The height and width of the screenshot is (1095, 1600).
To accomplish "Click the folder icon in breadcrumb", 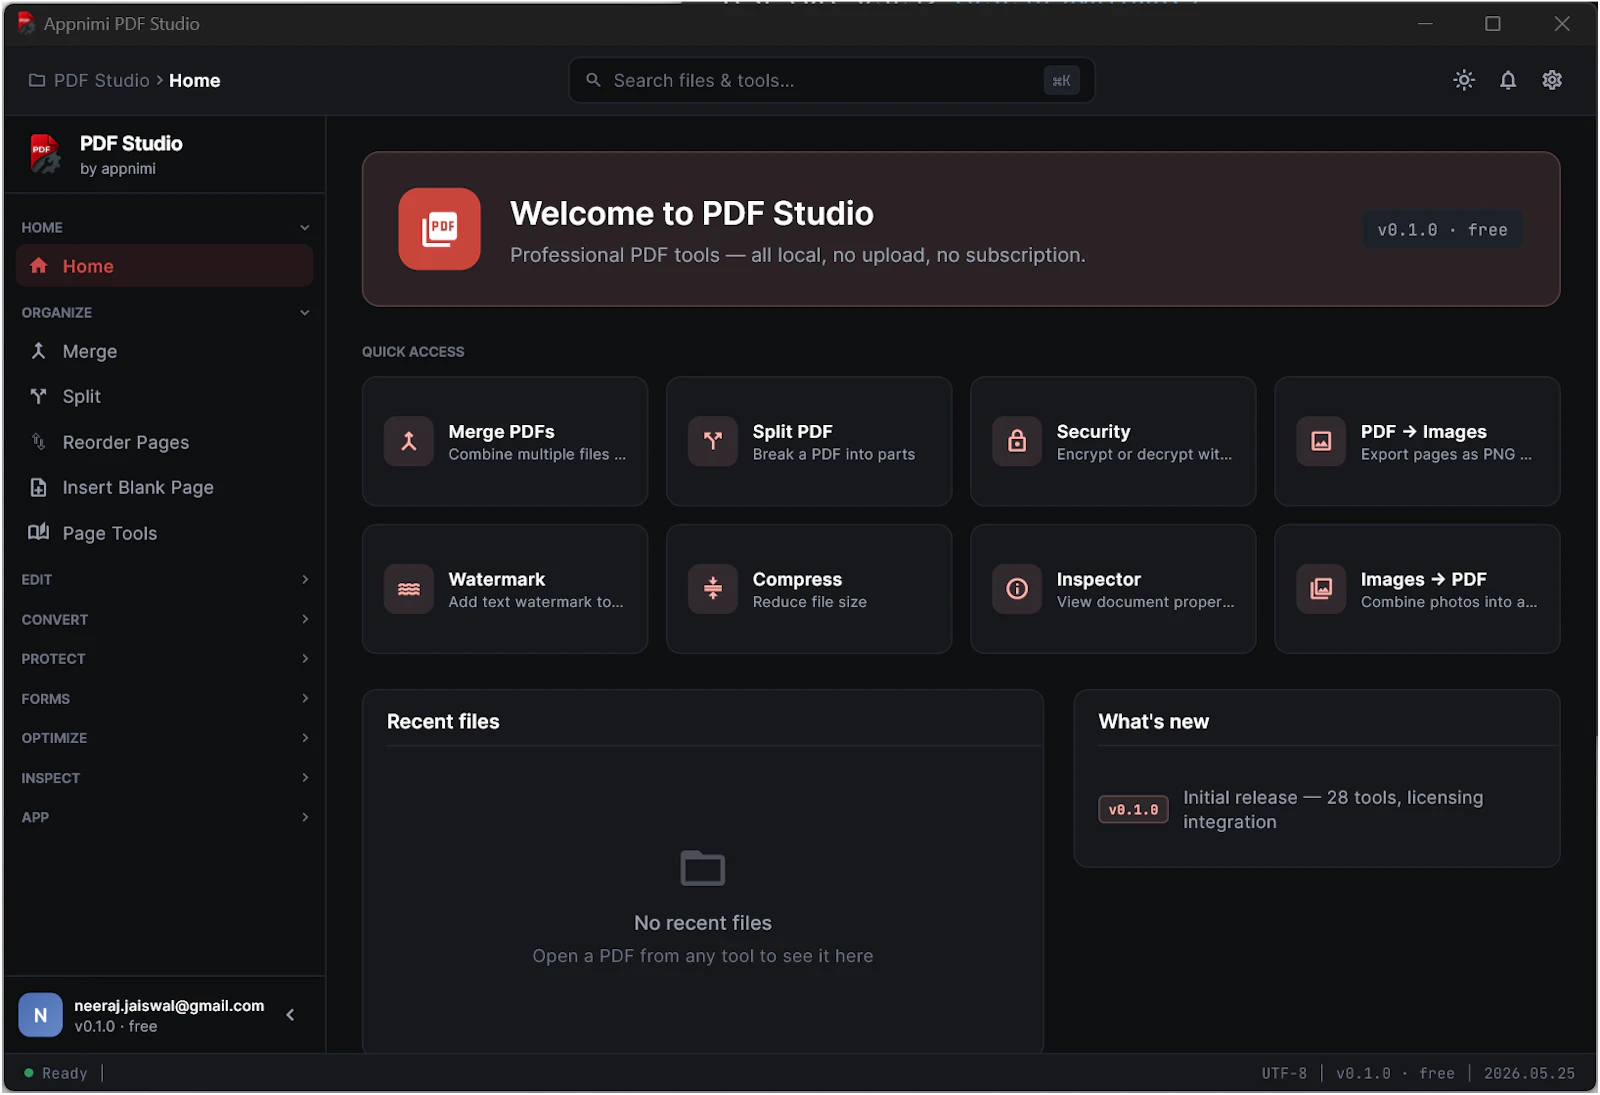I will (37, 80).
